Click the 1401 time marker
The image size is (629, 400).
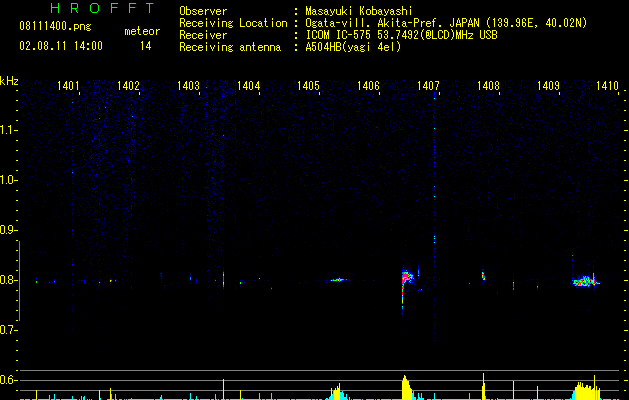[68, 85]
